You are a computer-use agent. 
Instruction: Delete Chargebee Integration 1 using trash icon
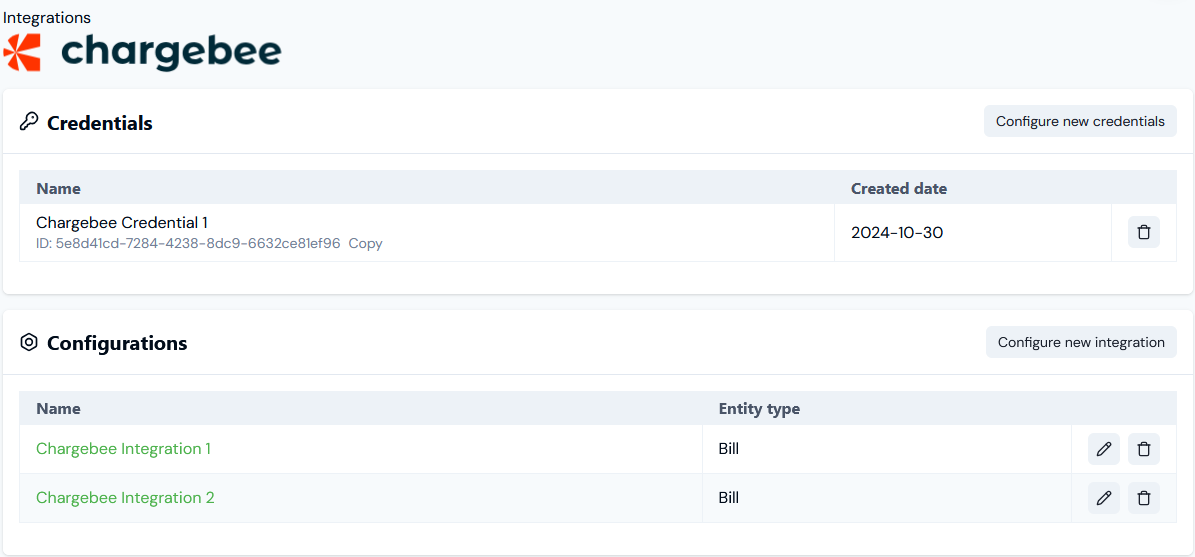click(1143, 450)
